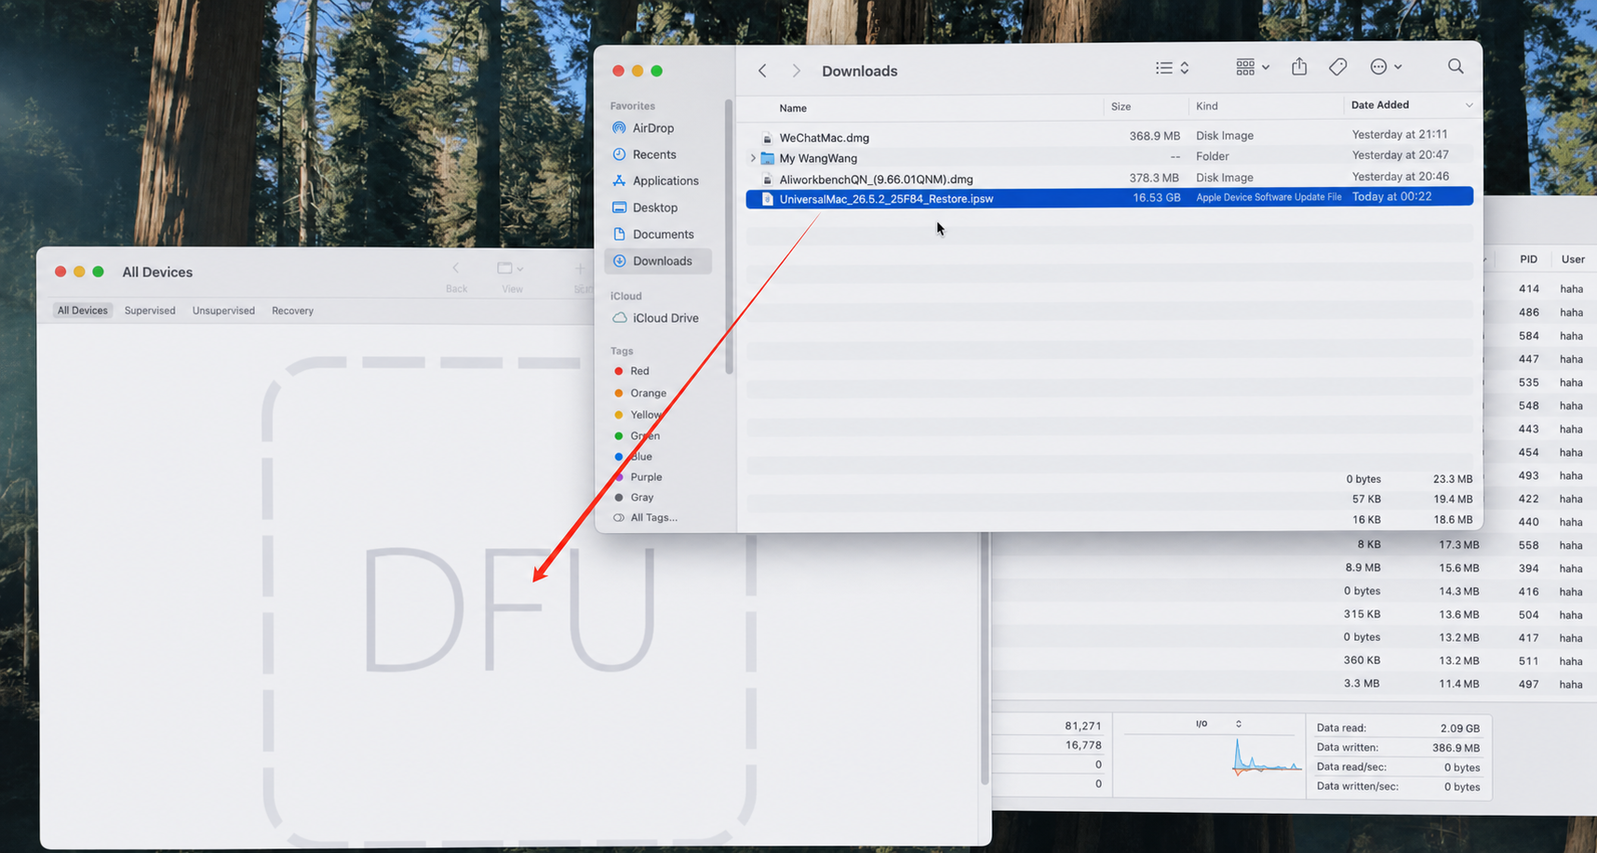Screen dimensions: 1597x853
Task: Click the Finder back arrow
Action: click(762, 71)
